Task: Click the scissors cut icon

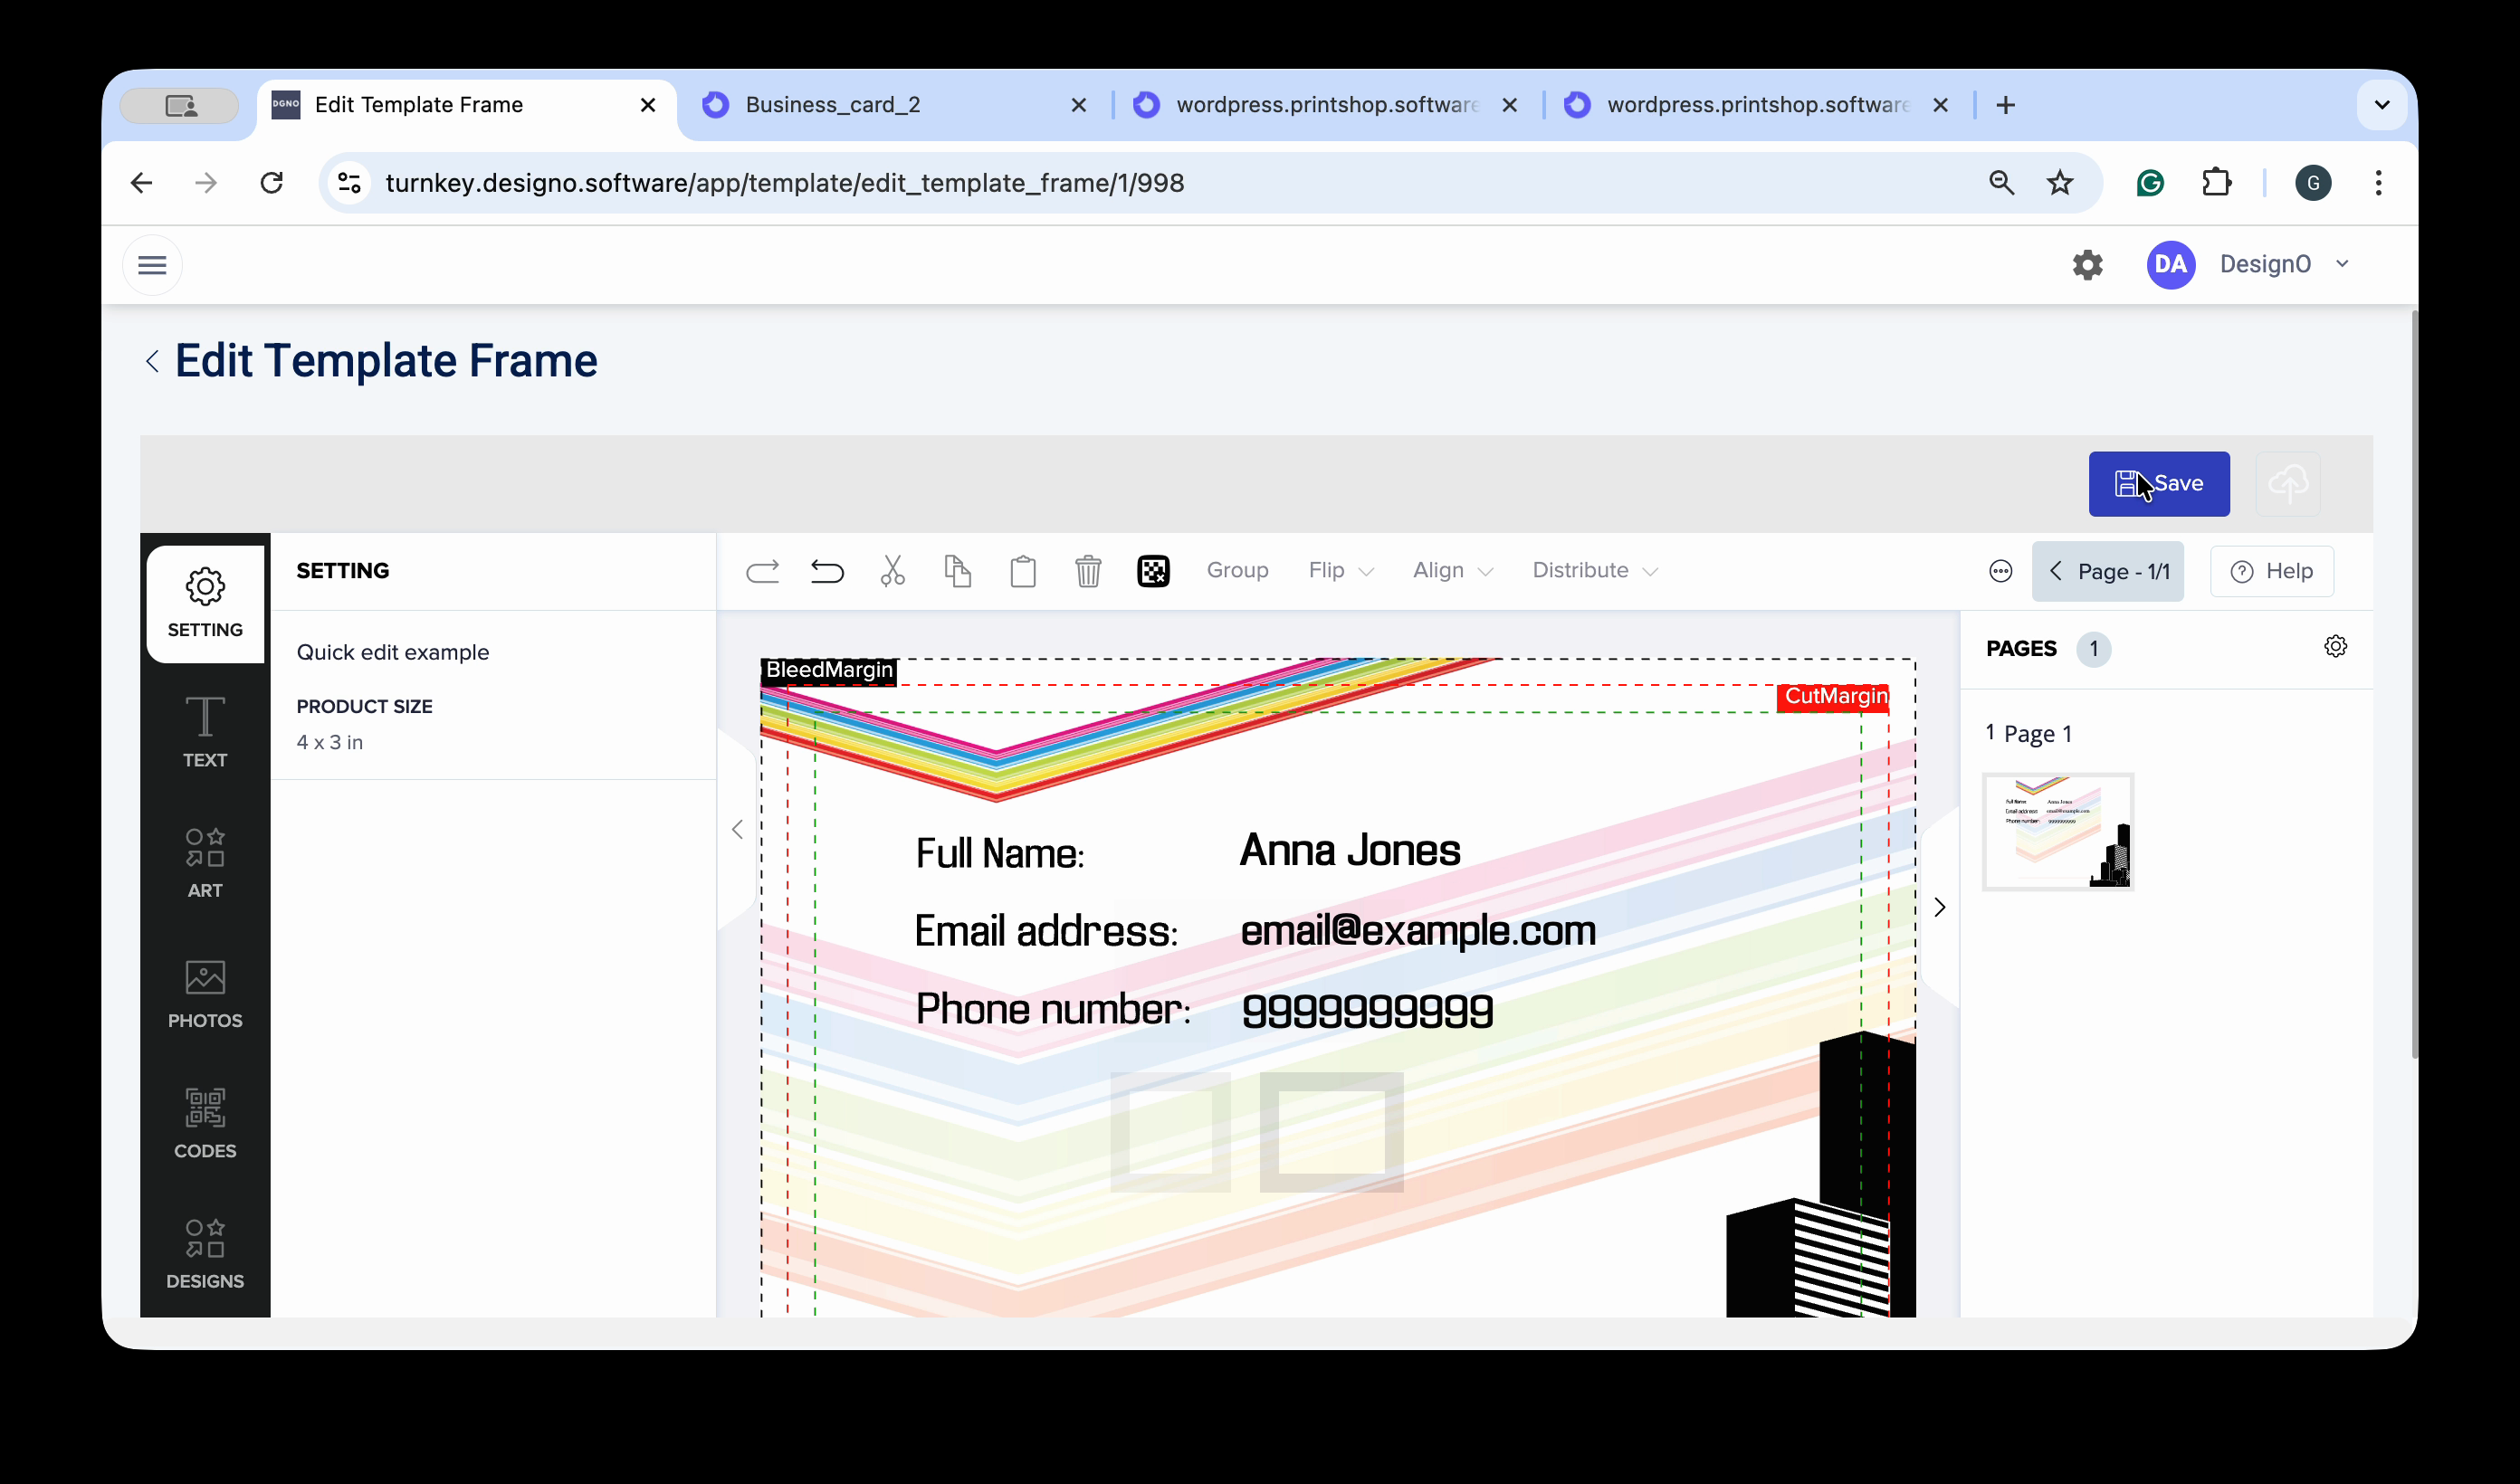Action: click(892, 571)
